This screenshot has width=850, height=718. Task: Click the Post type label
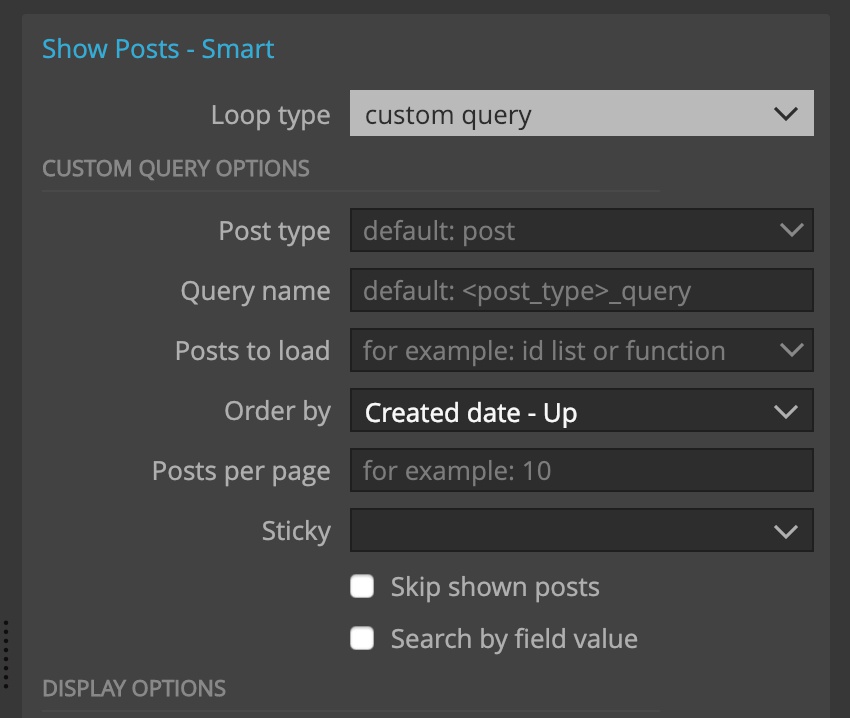[x=274, y=231]
